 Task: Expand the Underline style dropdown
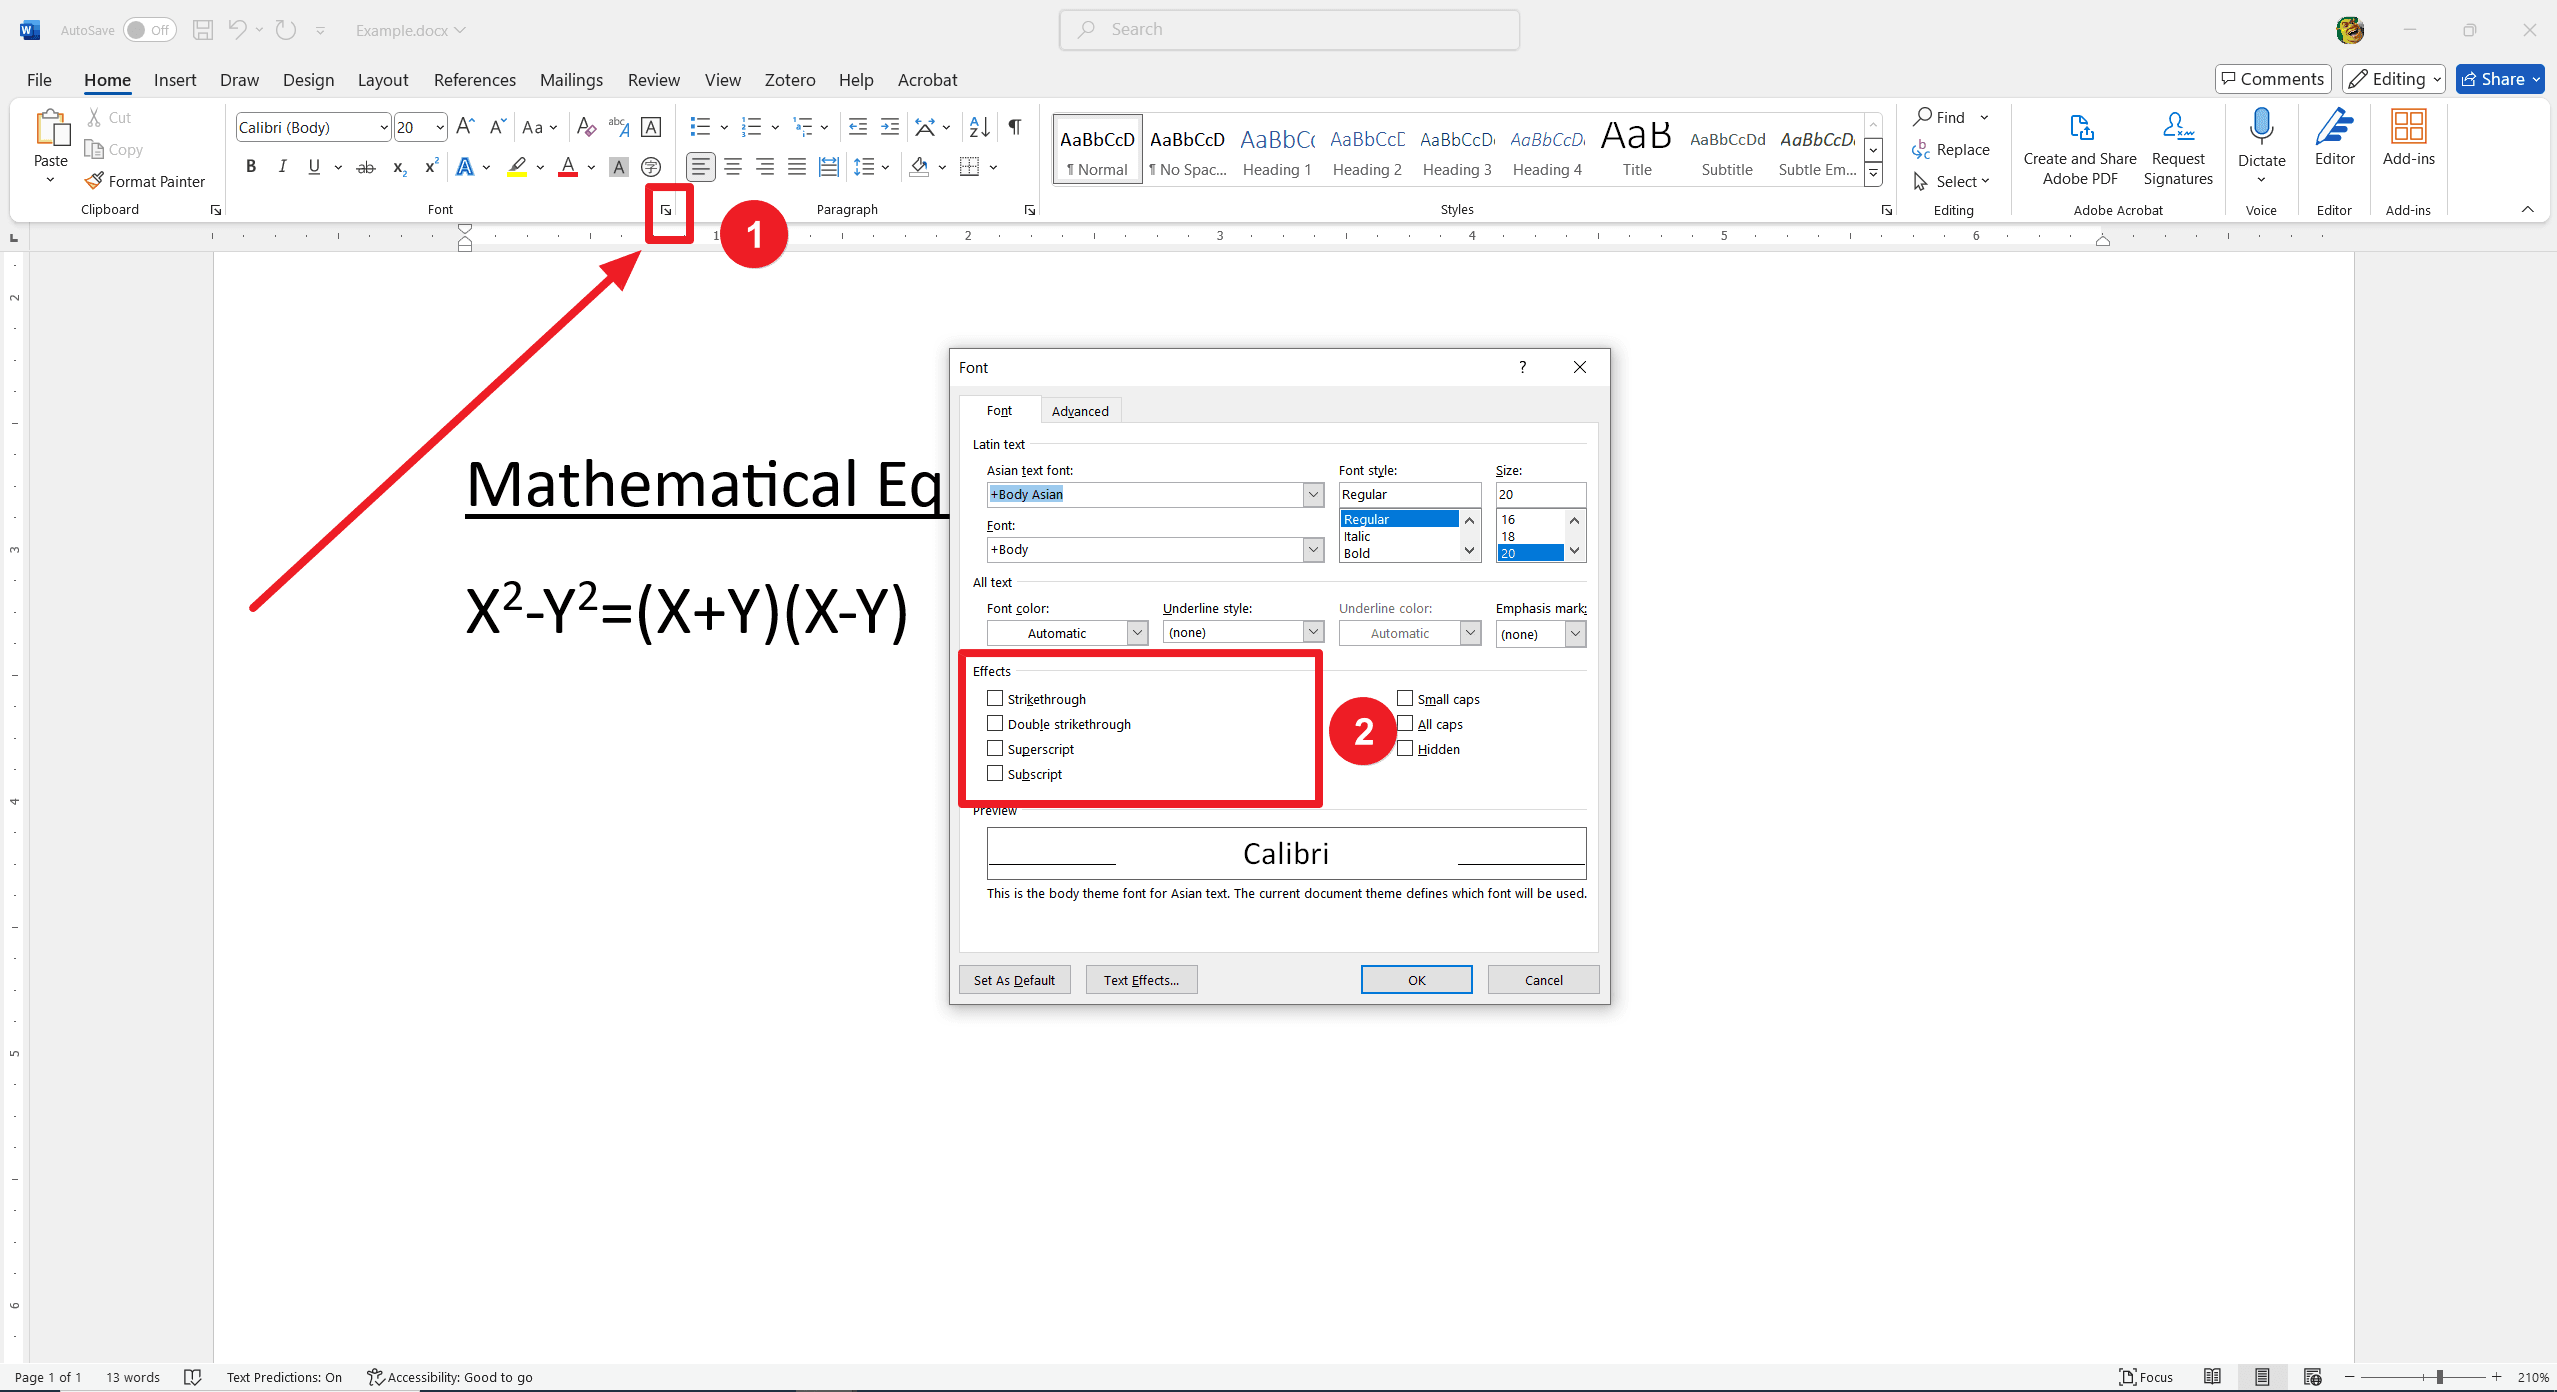(x=1313, y=632)
